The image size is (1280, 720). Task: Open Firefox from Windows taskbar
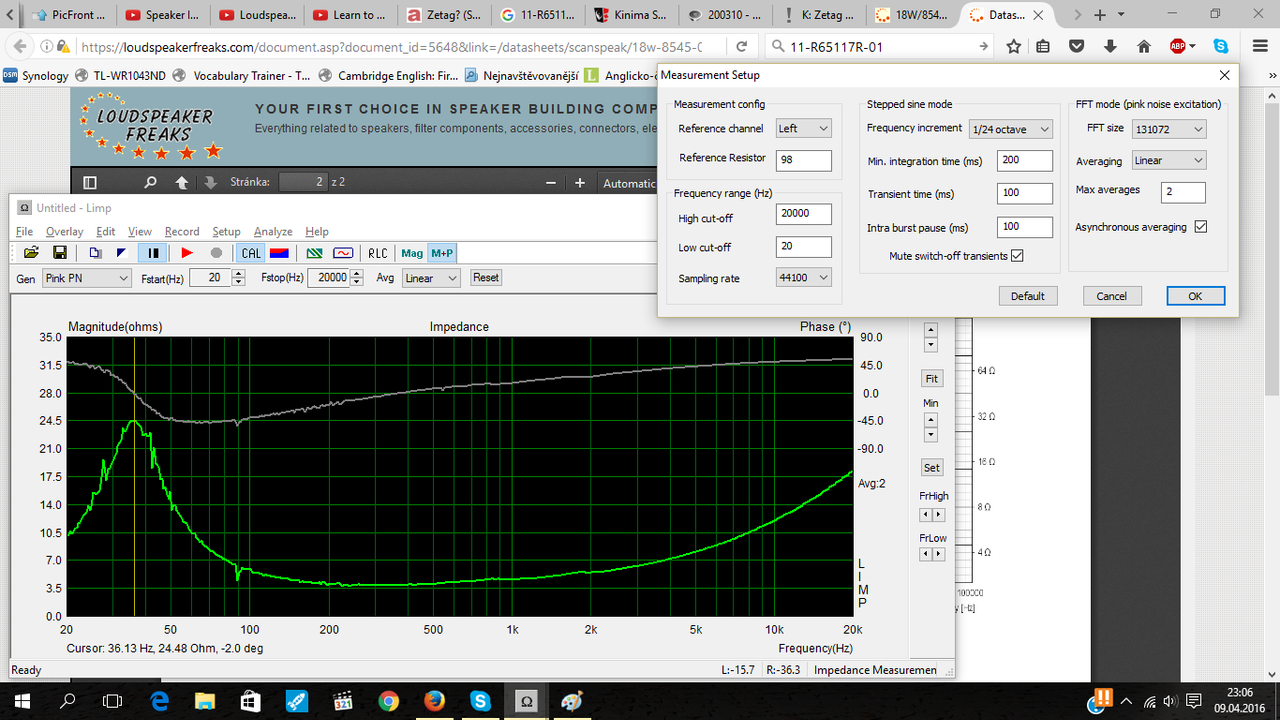pos(434,701)
